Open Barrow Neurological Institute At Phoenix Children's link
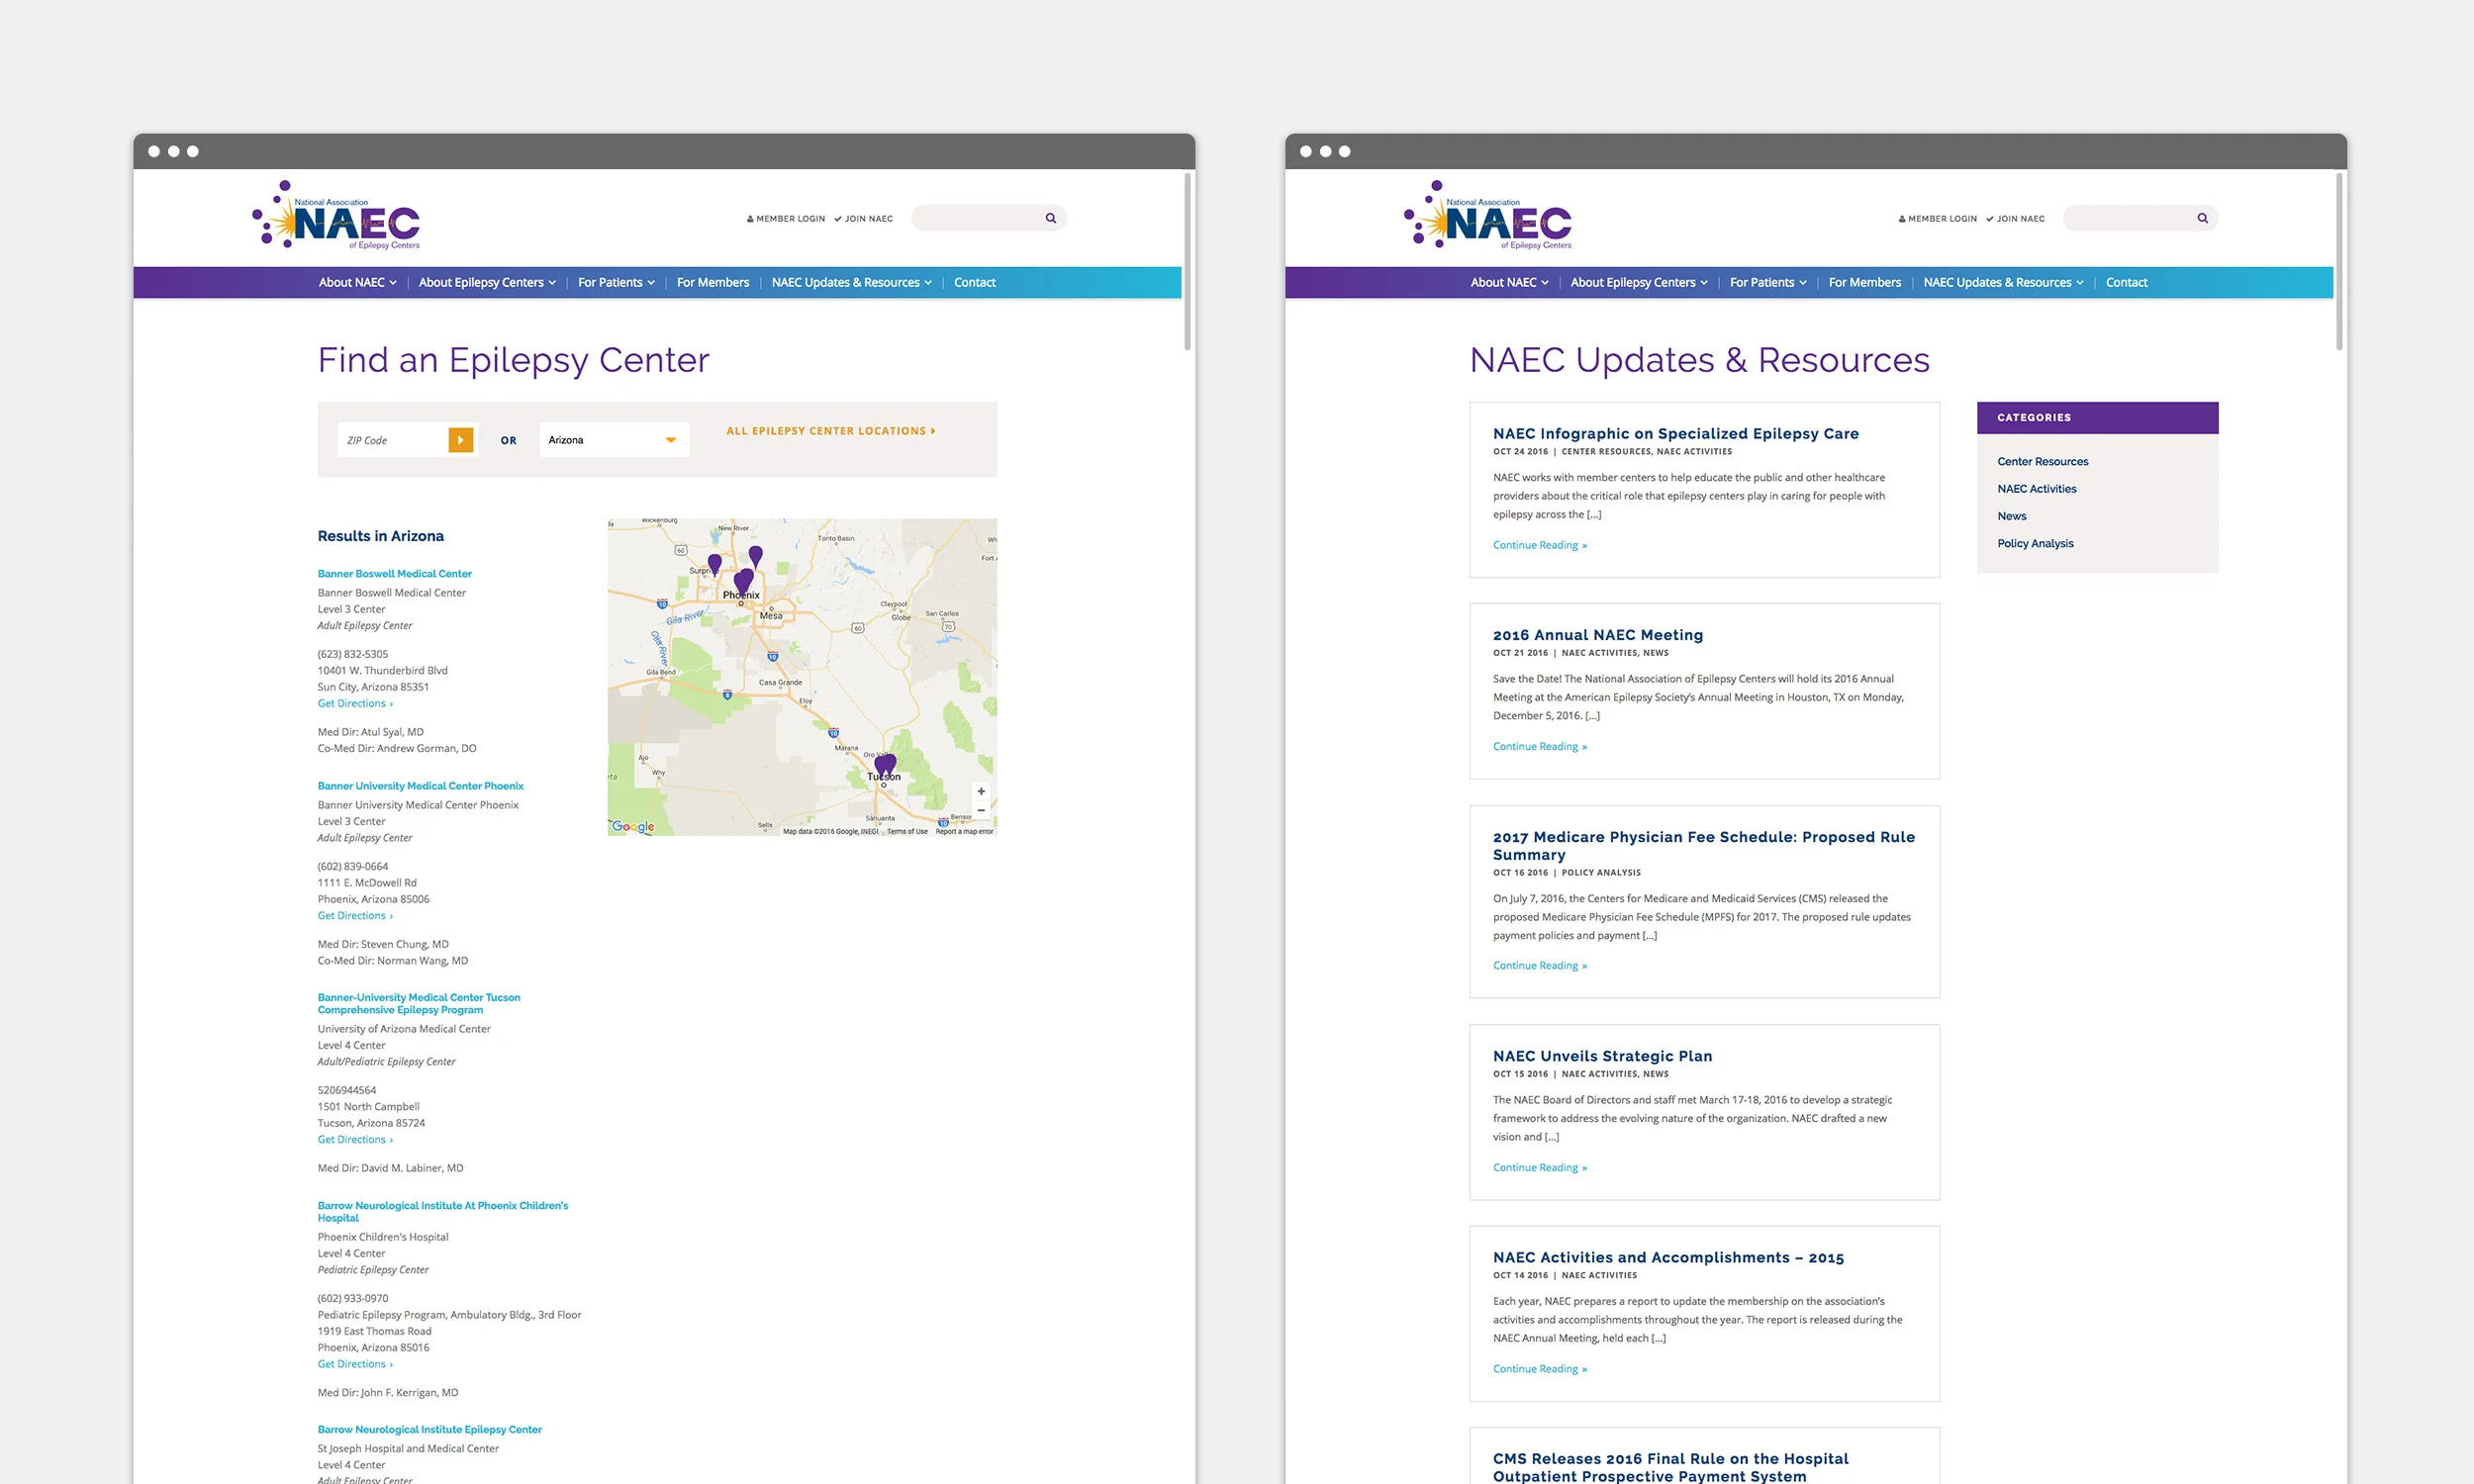 [x=443, y=1211]
